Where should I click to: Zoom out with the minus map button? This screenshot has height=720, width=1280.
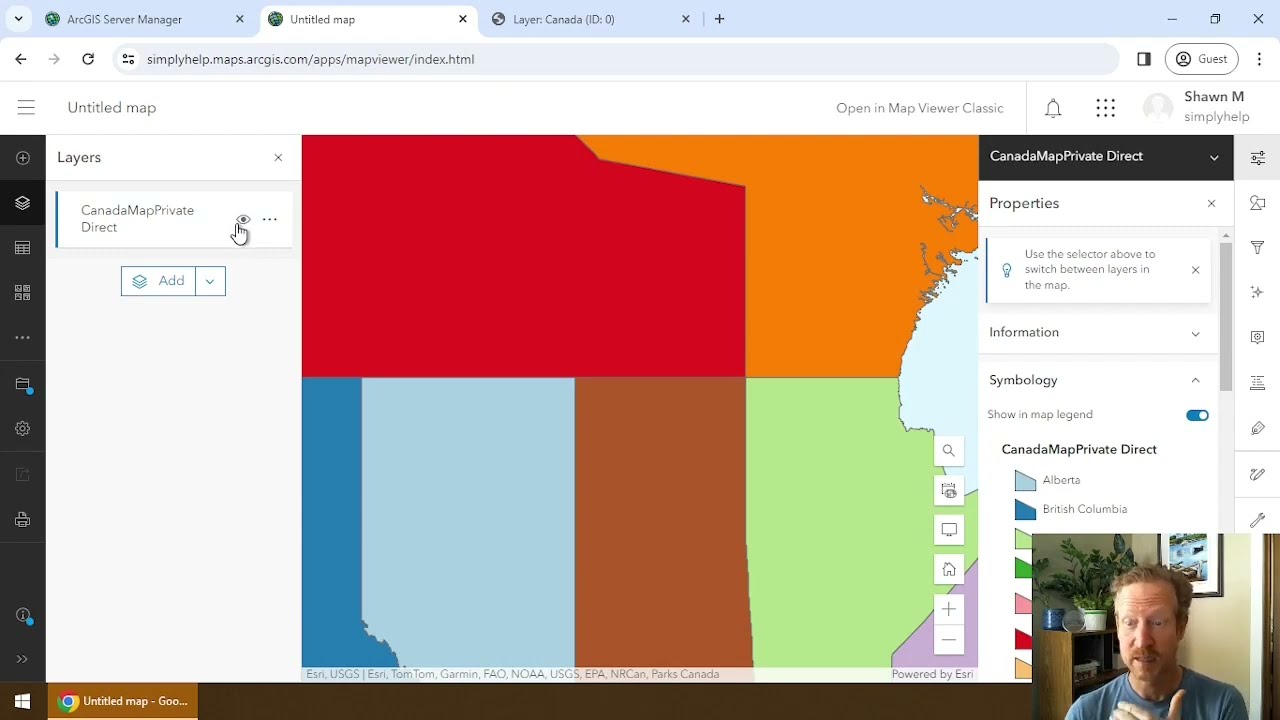point(949,640)
